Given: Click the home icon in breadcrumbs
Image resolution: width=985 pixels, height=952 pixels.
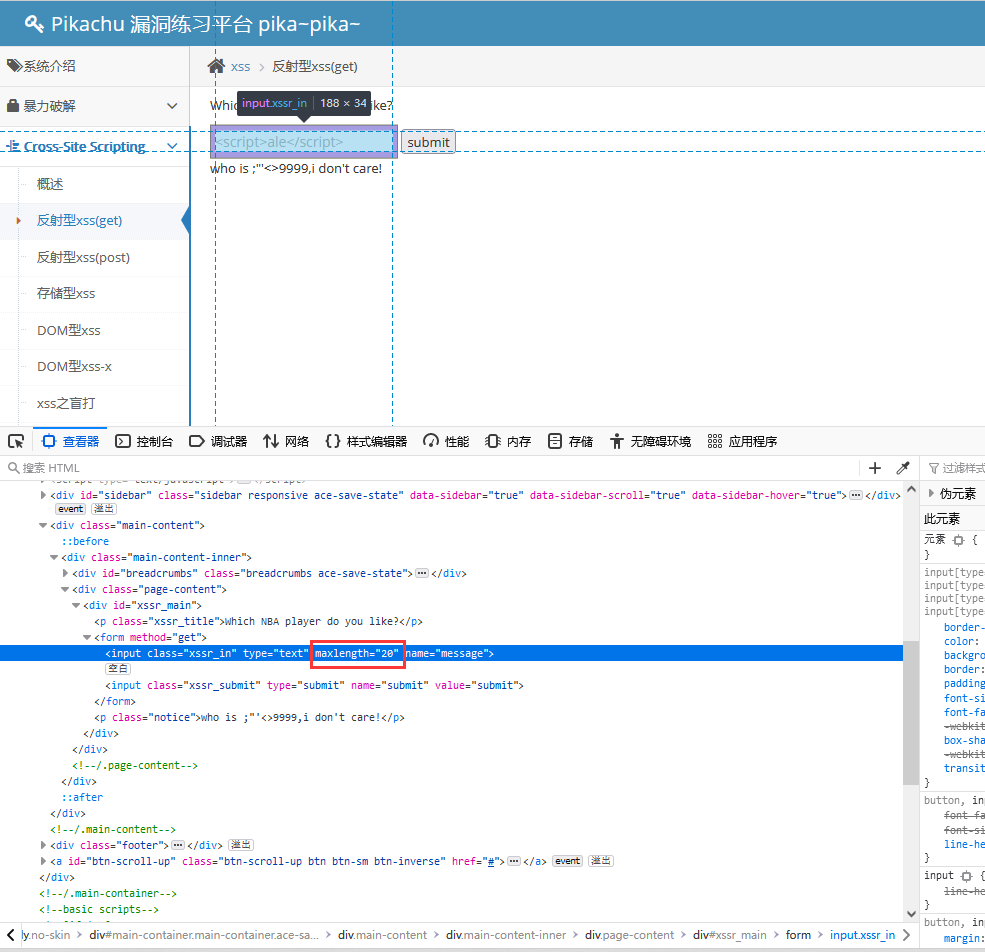Looking at the screenshot, I should point(216,66).
